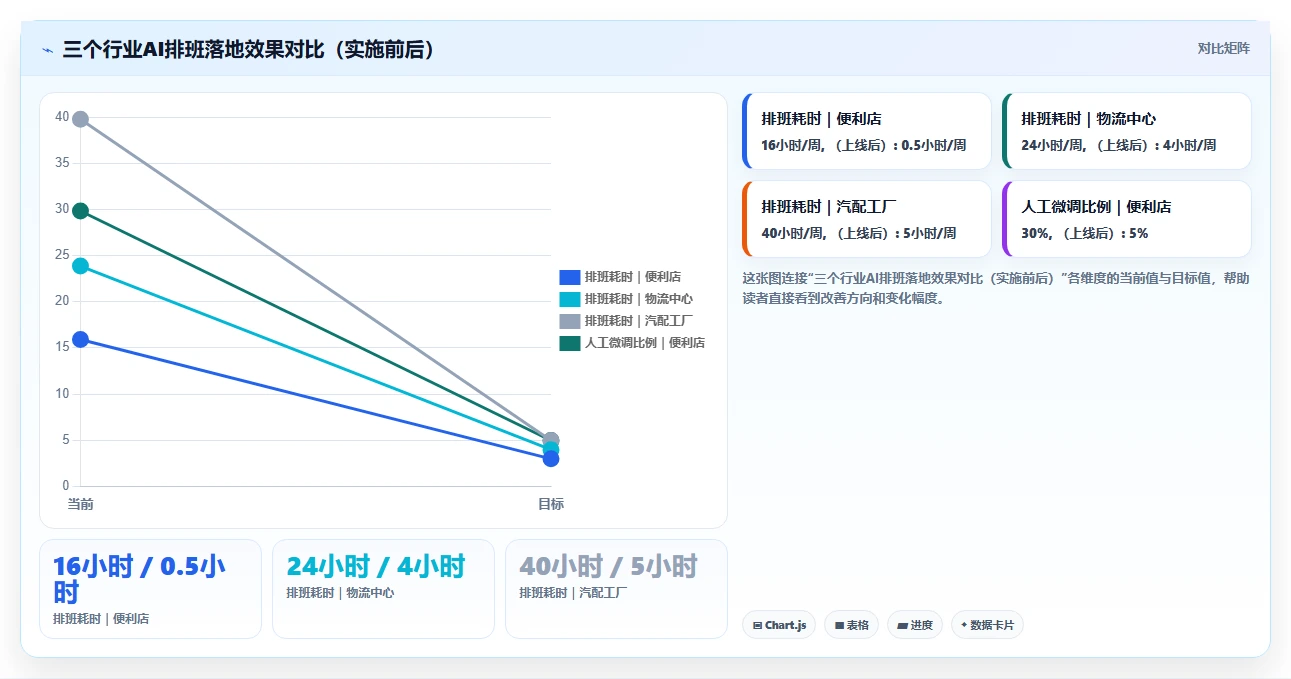Click the 对比矩阵 label
The width and height of the screenshot is (1291, 679).
[1223, 48]
